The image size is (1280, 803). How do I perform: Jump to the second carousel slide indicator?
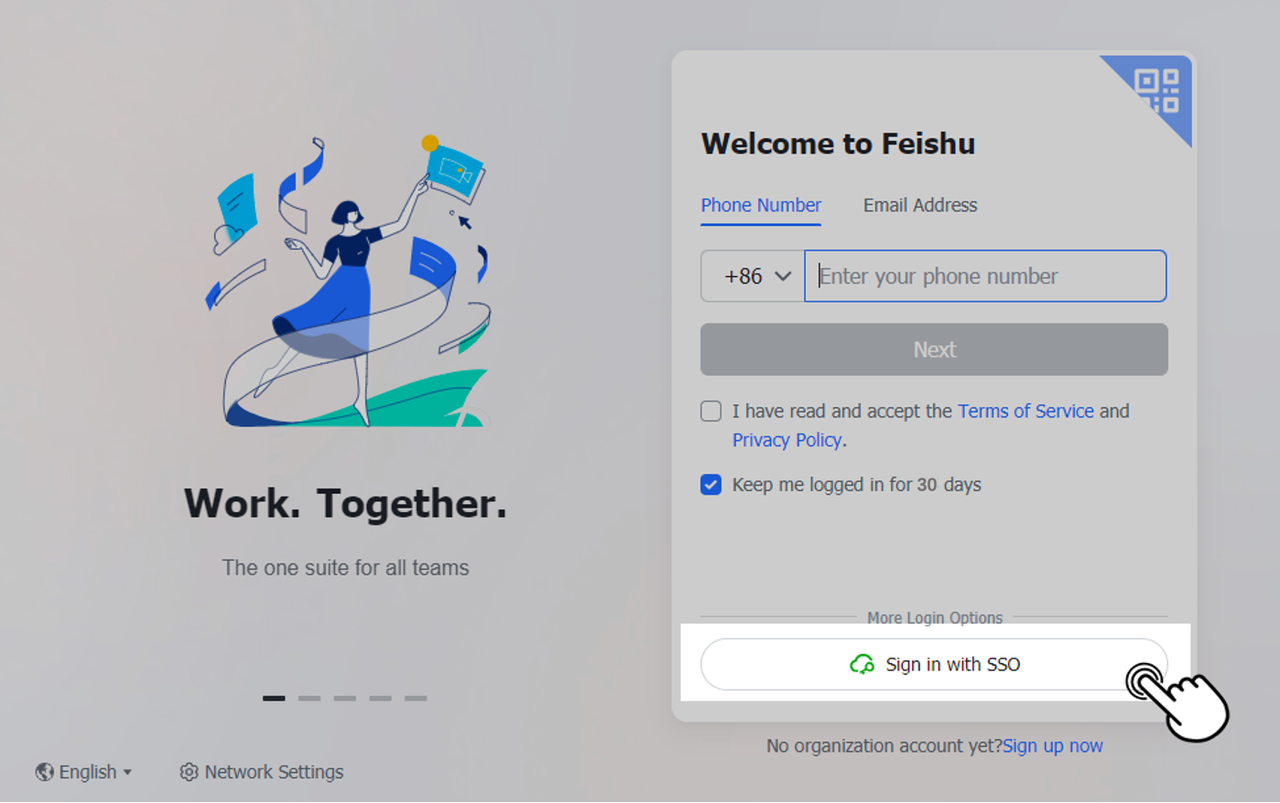point(309,698)
